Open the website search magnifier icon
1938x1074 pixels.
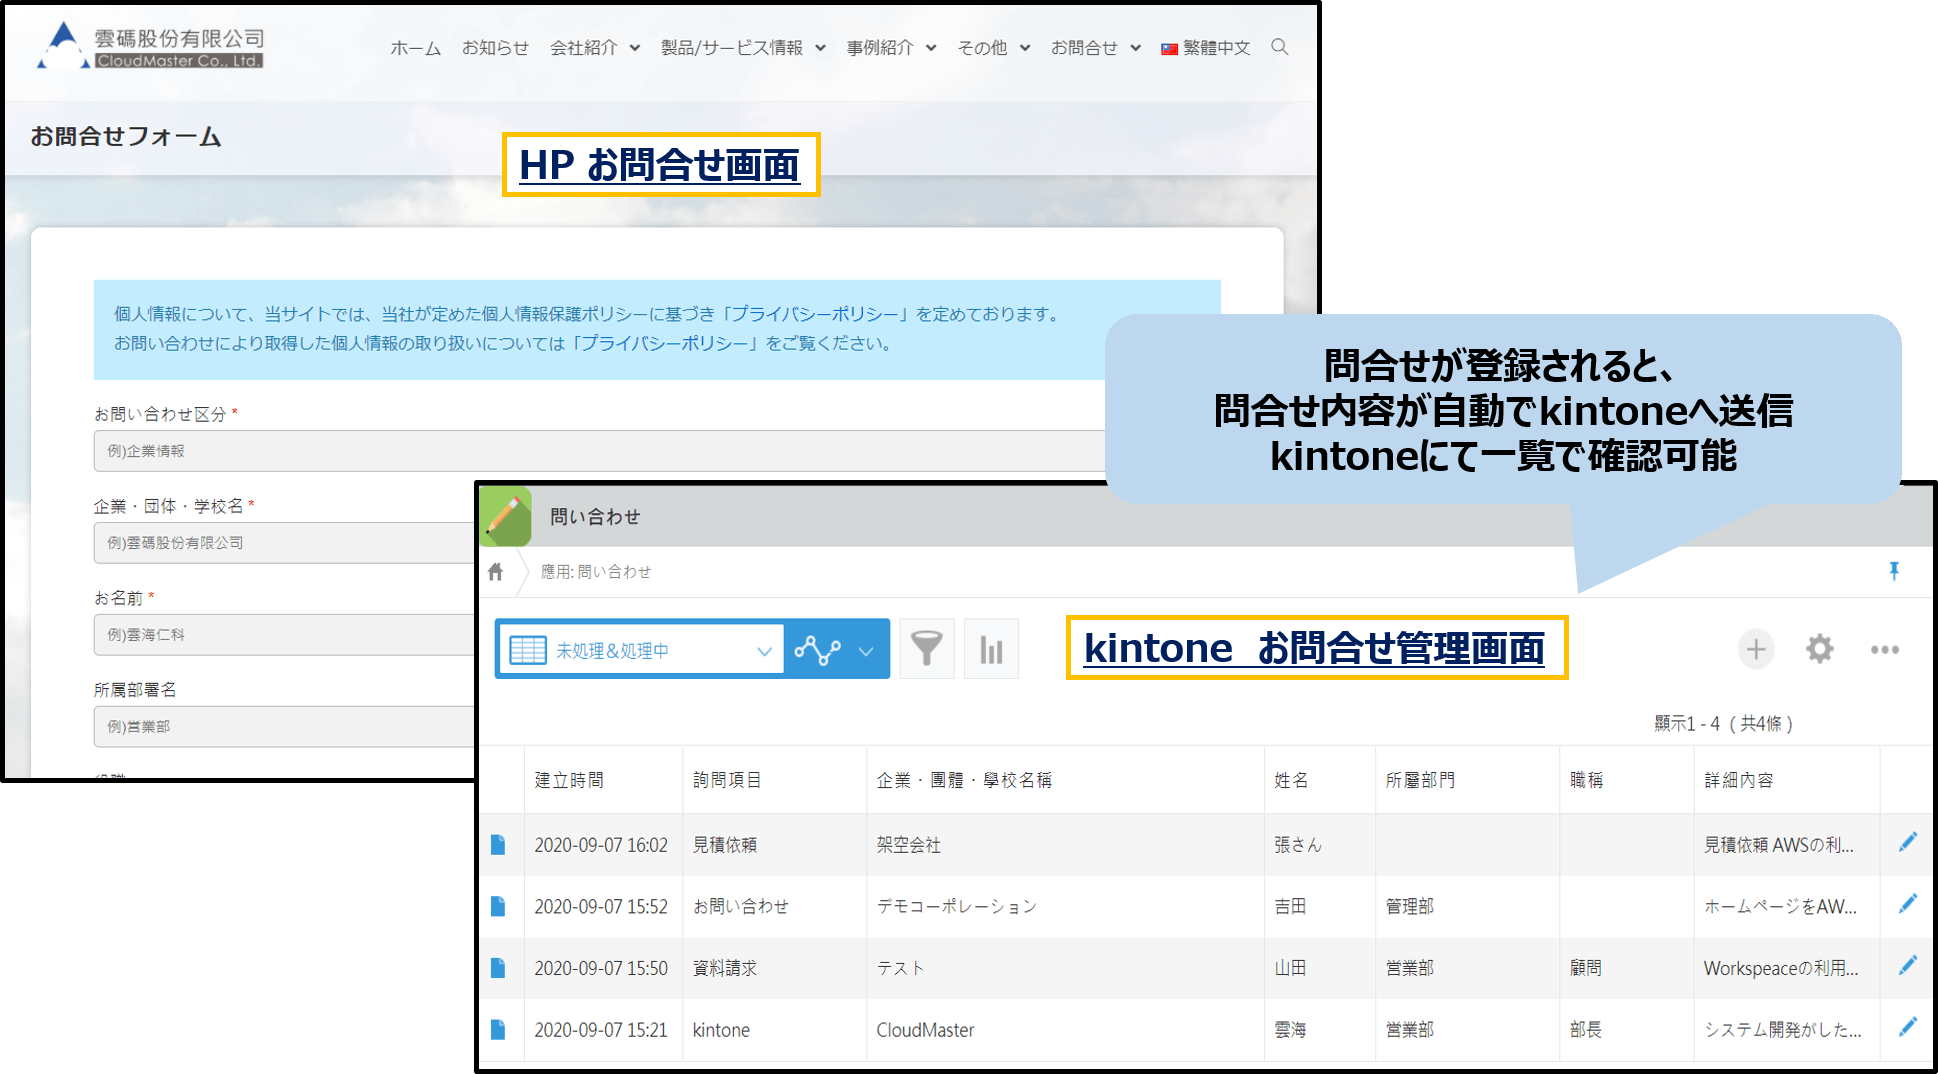(x=1279, y=47)
